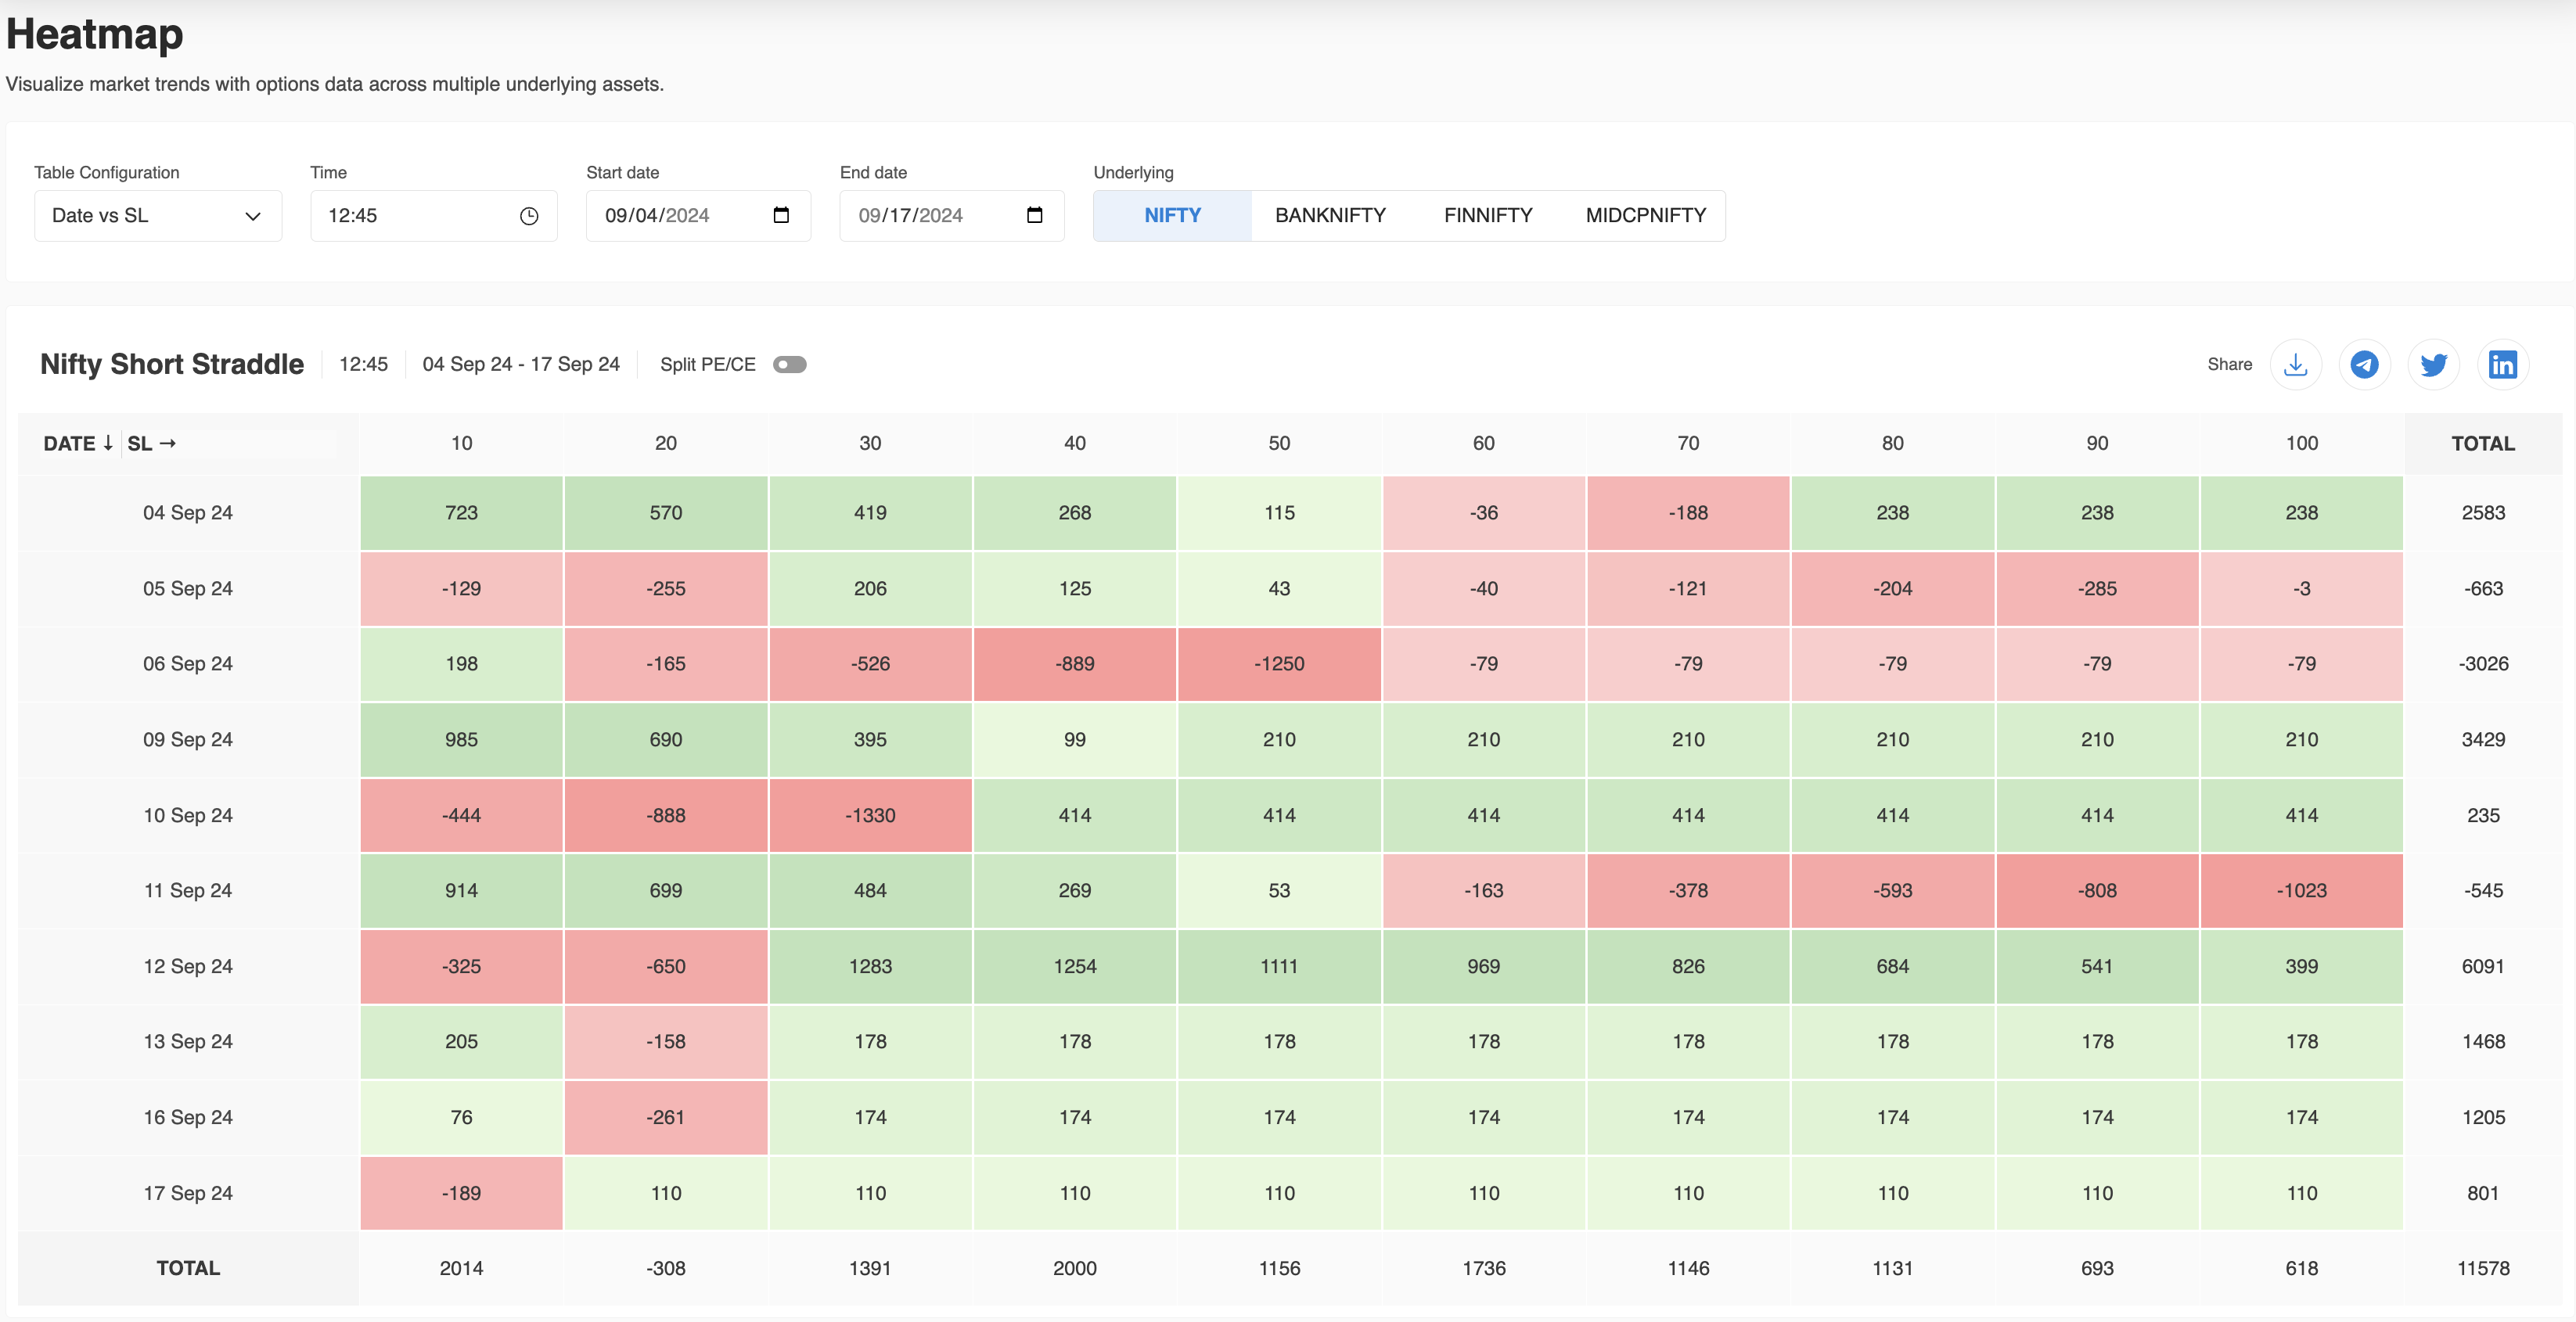
Task: Click the row total 6091
Action: click(x=2482, y=967)
